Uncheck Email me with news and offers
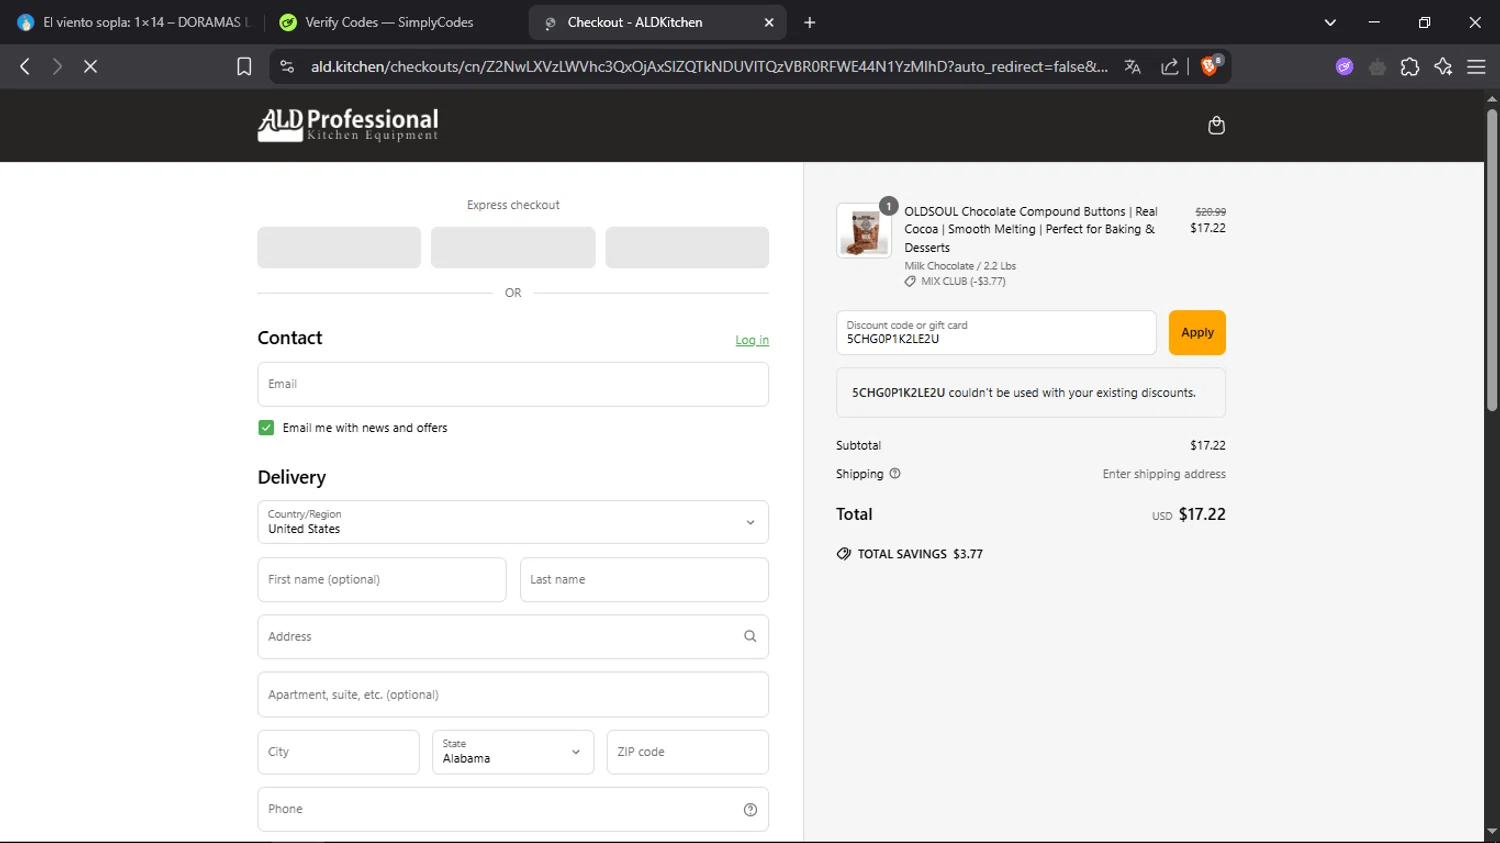The image size is (1500, 843). tap(266, 427)
